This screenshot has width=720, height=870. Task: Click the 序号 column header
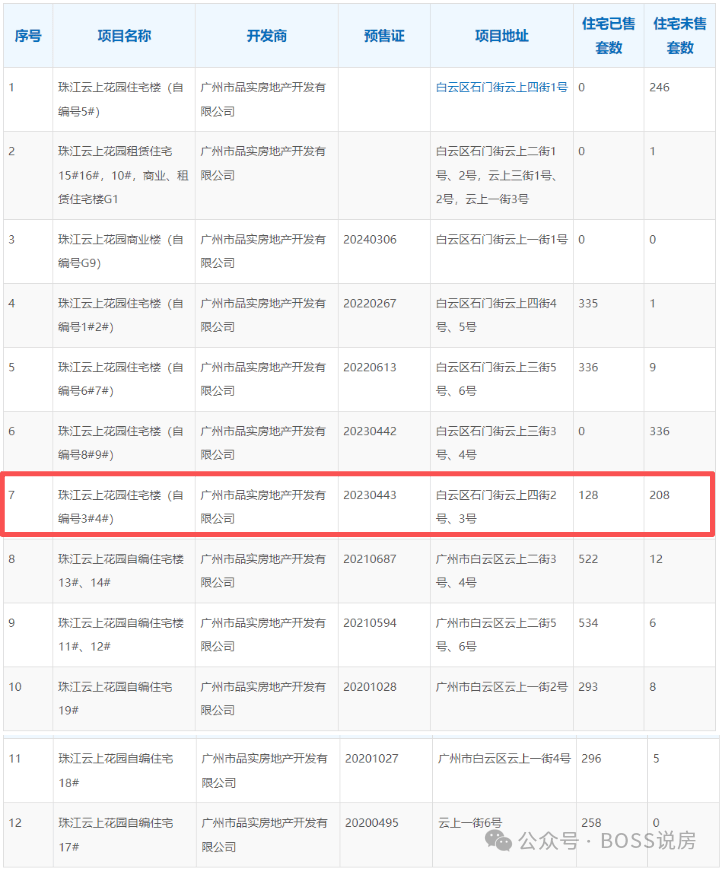point(28,36)
